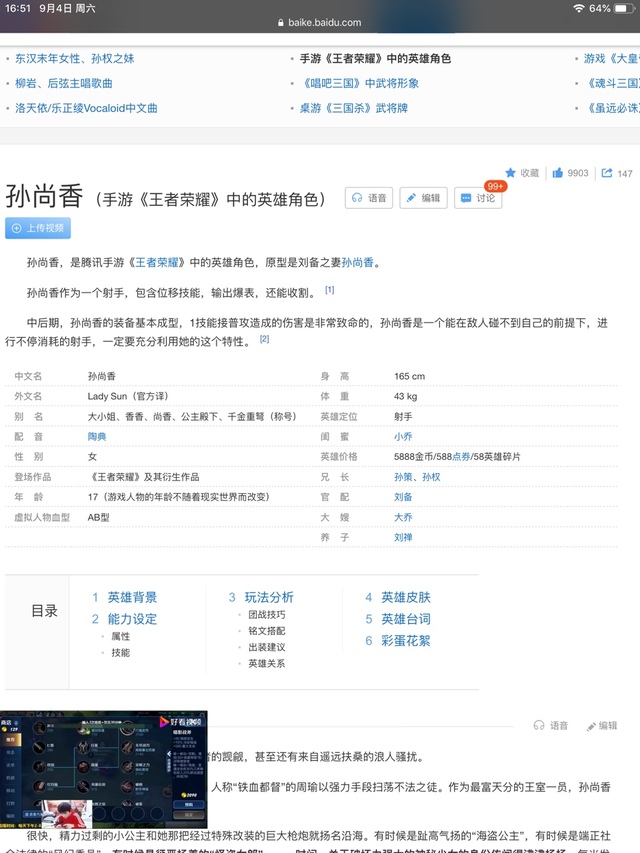Click the 点券 link in hero price
640x853 pixels.
click(461, 456)
